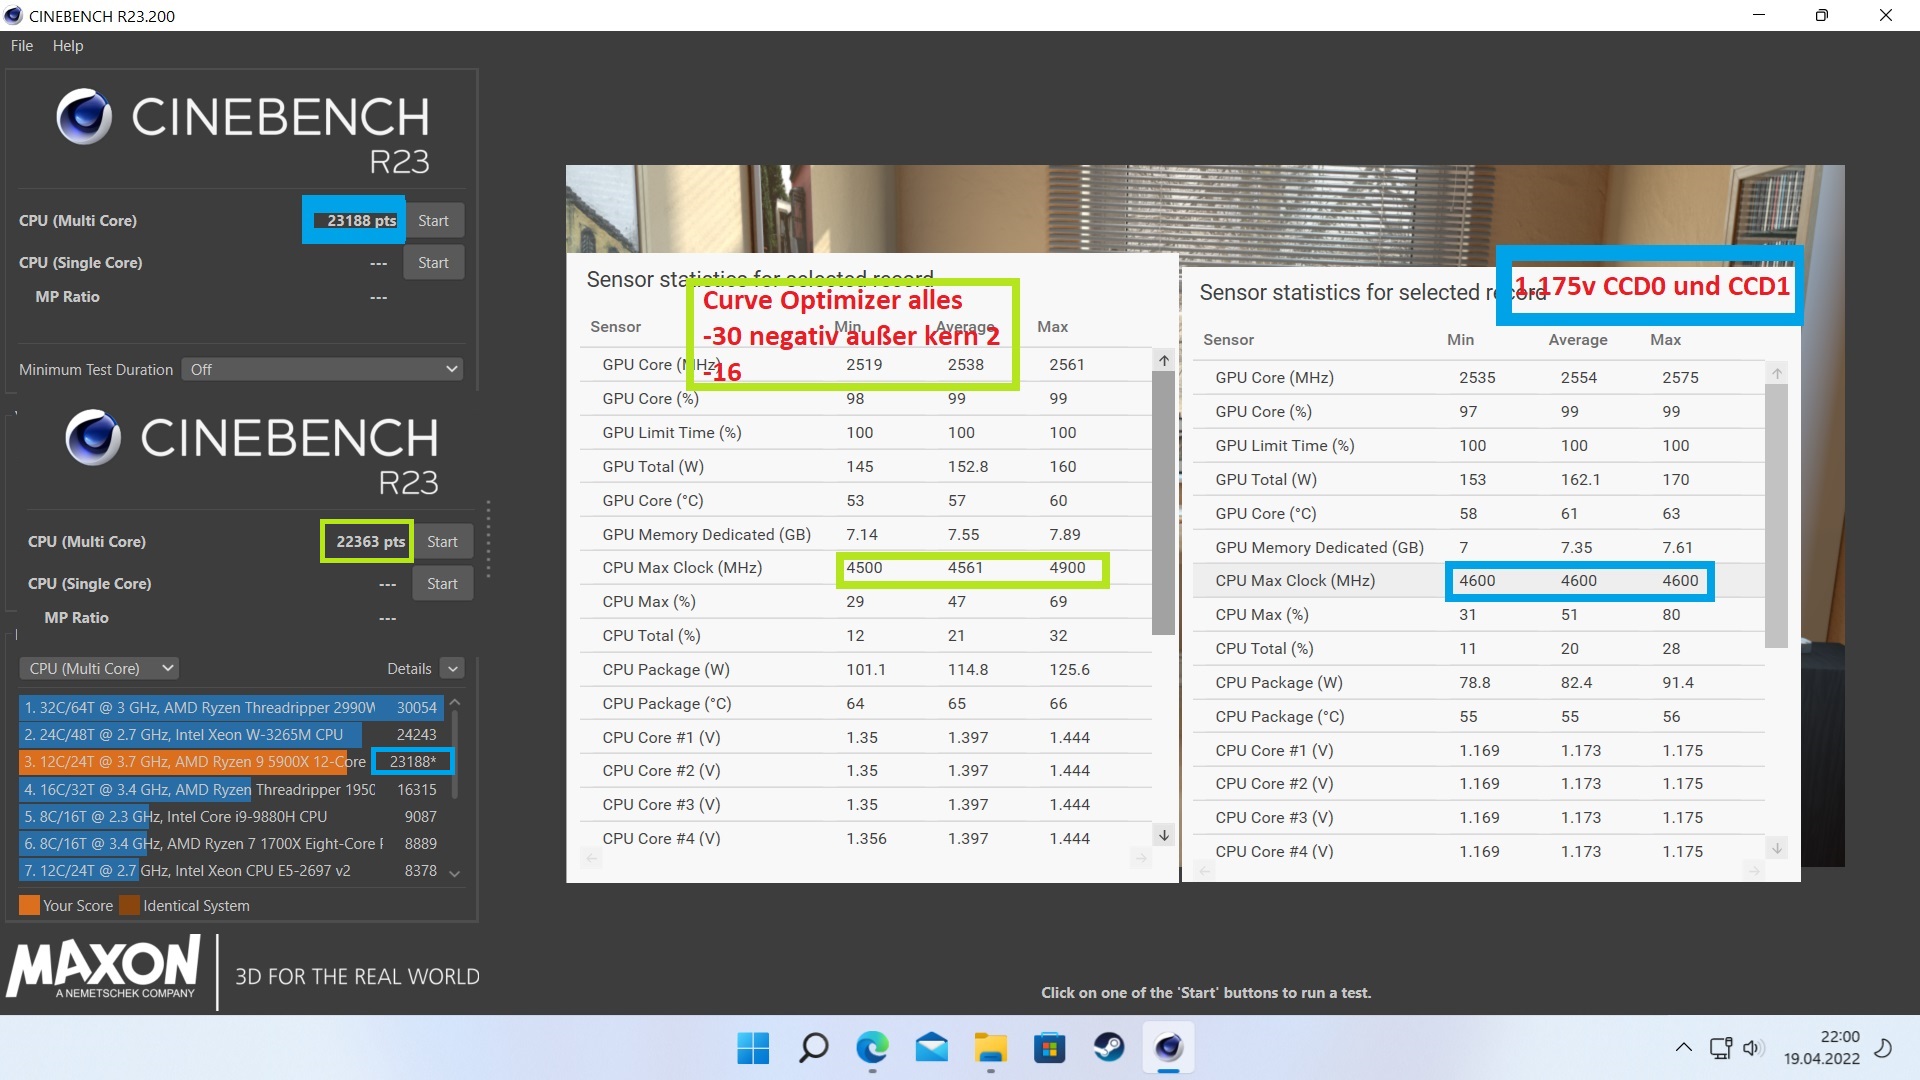Show hidden system tray icons
This screenshot has height=1080, width=1920.
pyautogui.click(x=1684, y=1047)
